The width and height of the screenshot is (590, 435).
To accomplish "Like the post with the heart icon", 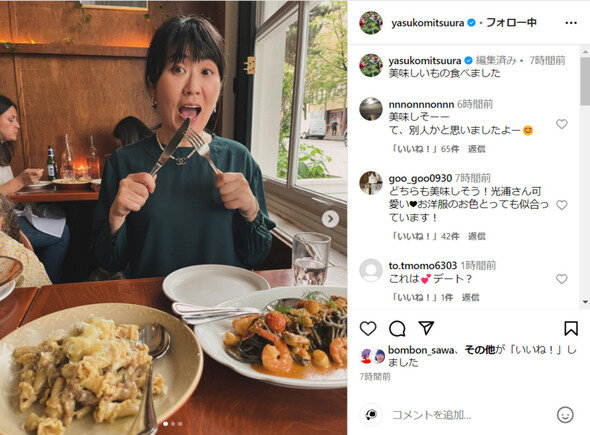I will pyautogui.click(x=368, y=329).
